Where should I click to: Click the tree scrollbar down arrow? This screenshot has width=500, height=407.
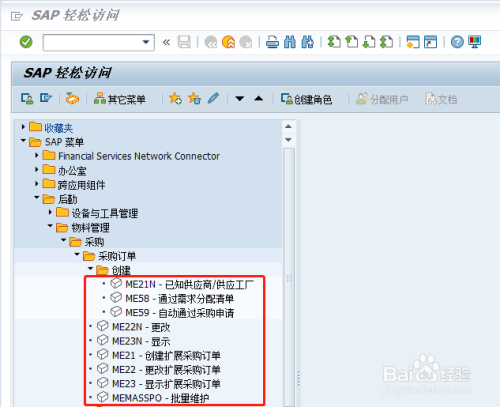[289, 140]
